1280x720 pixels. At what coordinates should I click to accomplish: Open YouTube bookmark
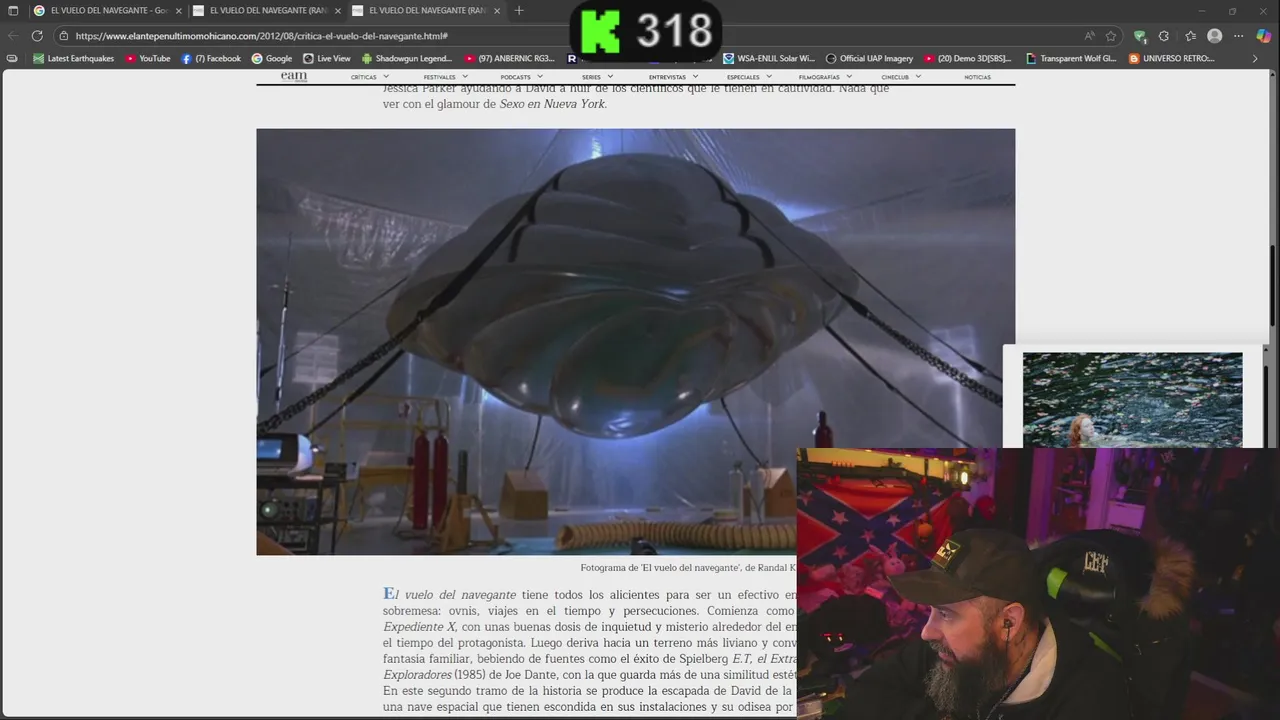[x=148, y=59]
